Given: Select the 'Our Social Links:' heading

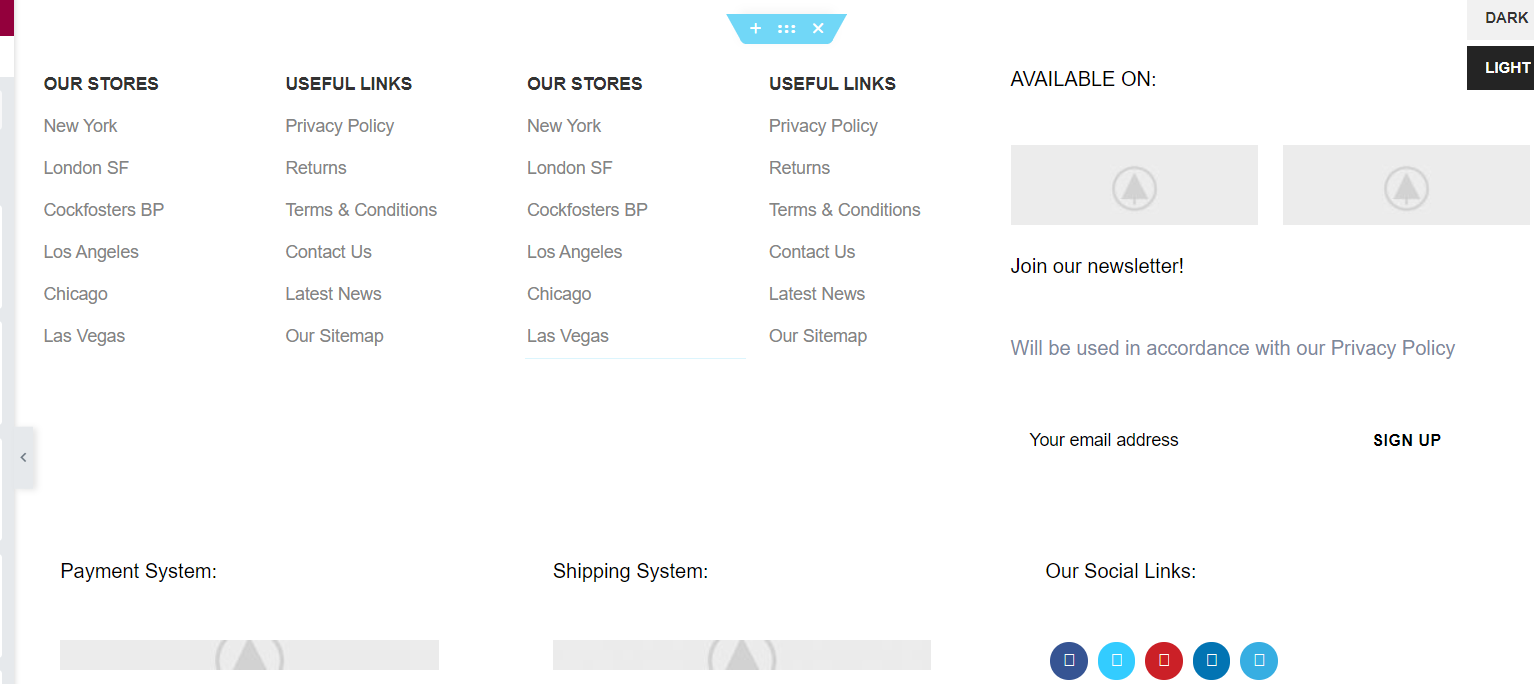Looking at the screenshot, I should (1120, 571).
